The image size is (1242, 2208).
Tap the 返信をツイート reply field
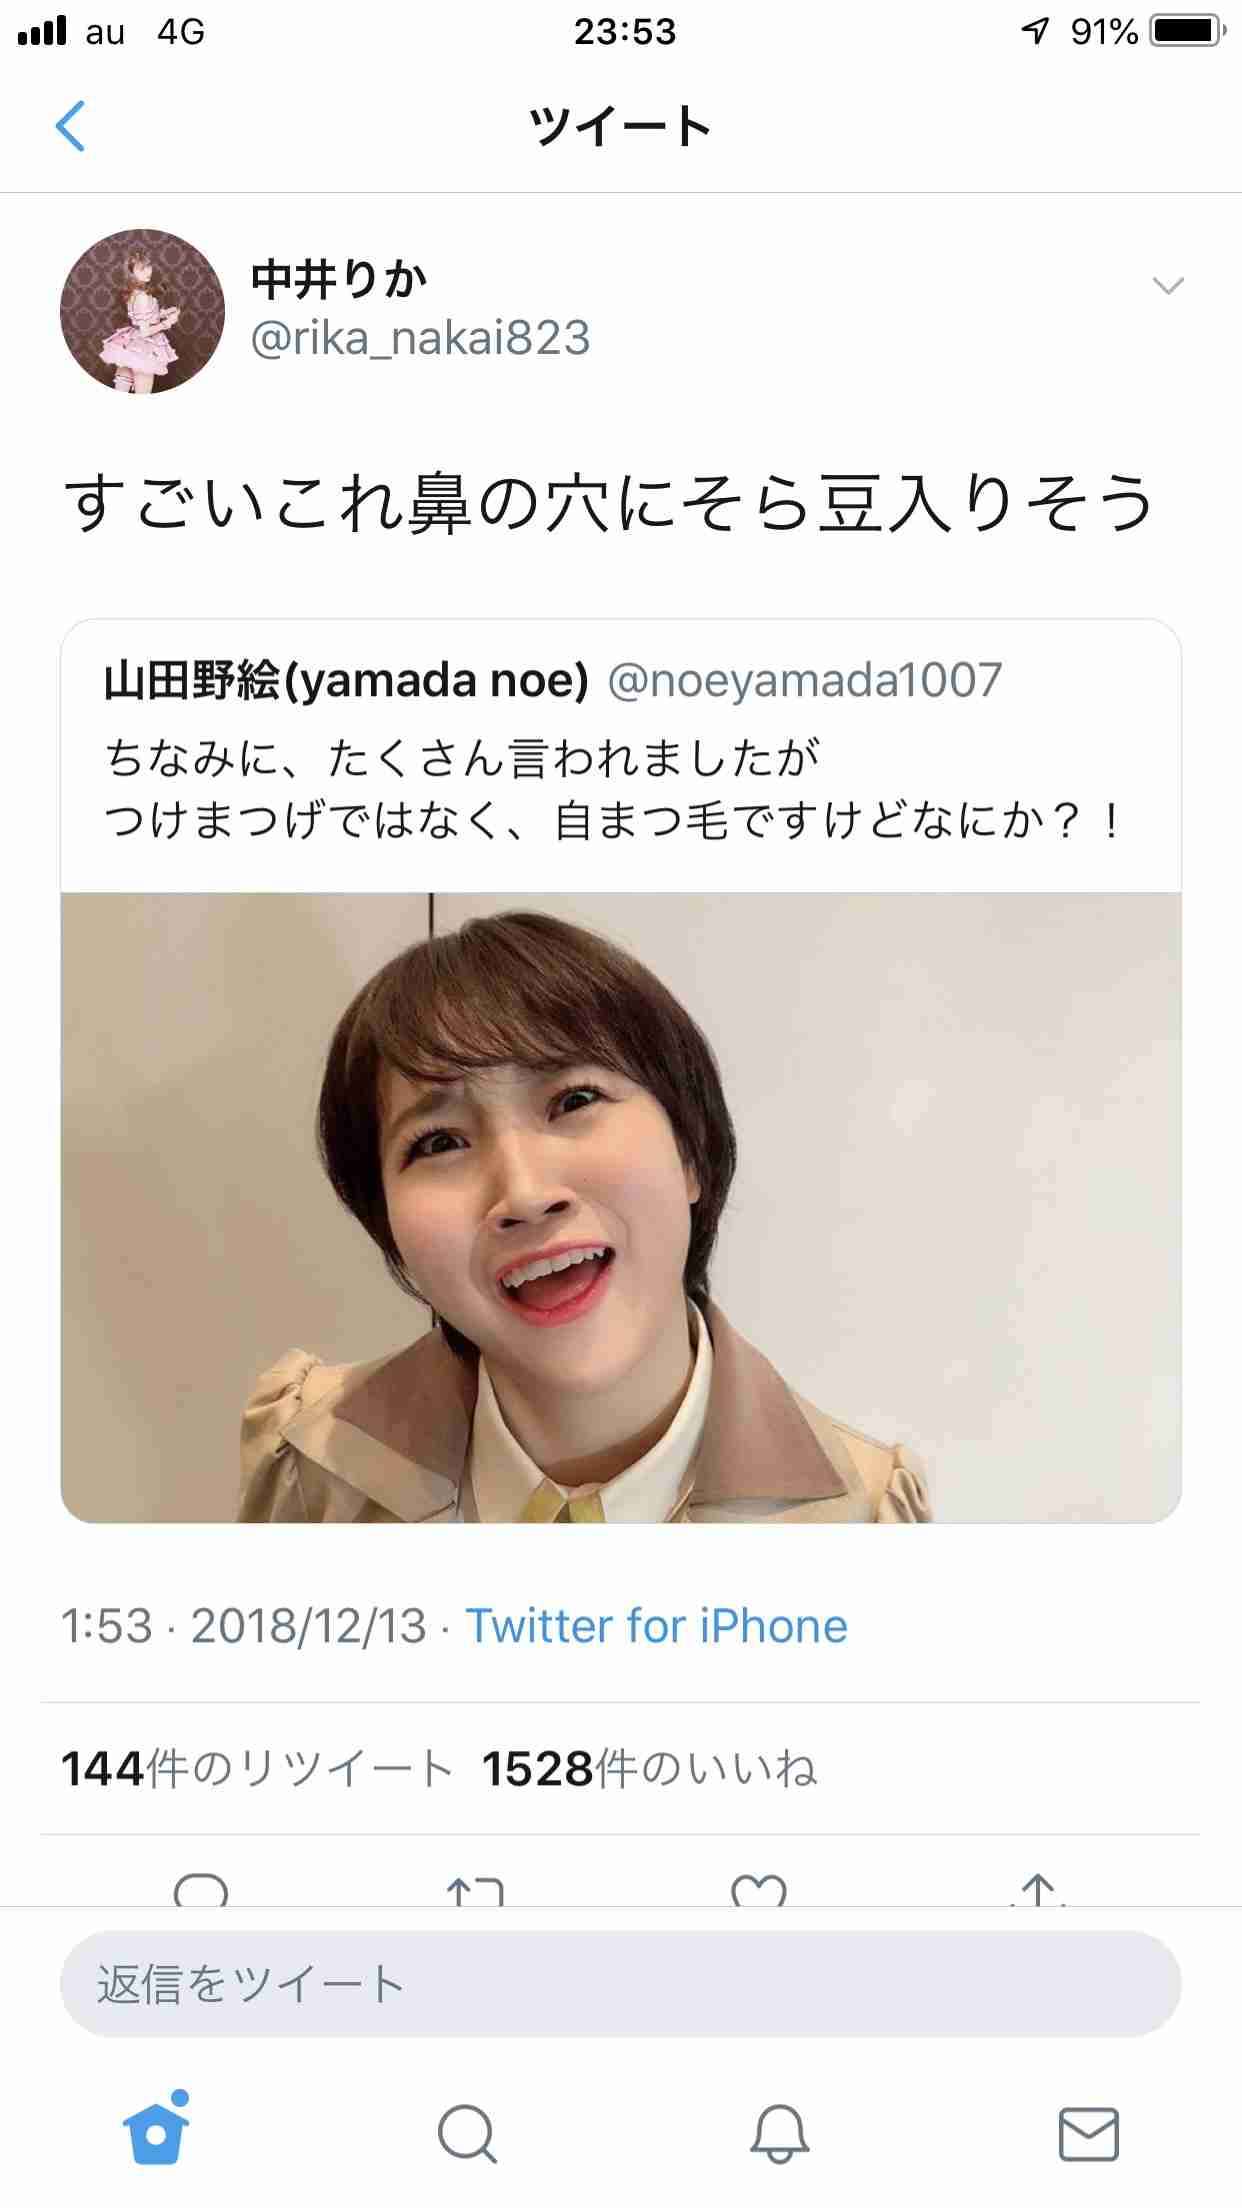(x=621, y=1984)
